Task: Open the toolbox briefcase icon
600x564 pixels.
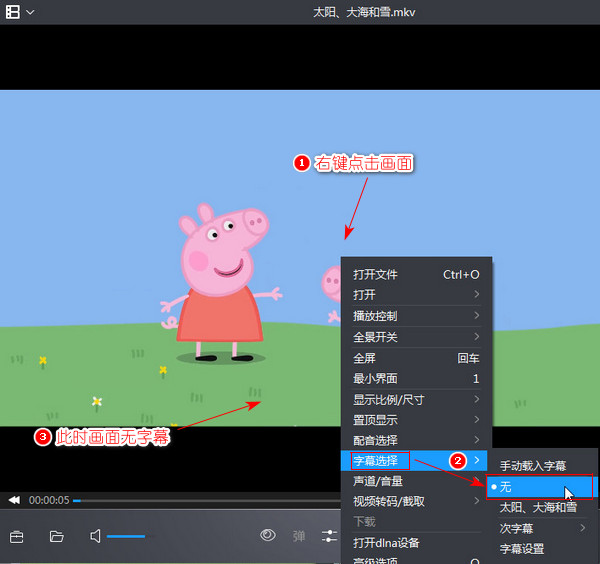Action: coord(16,536)
